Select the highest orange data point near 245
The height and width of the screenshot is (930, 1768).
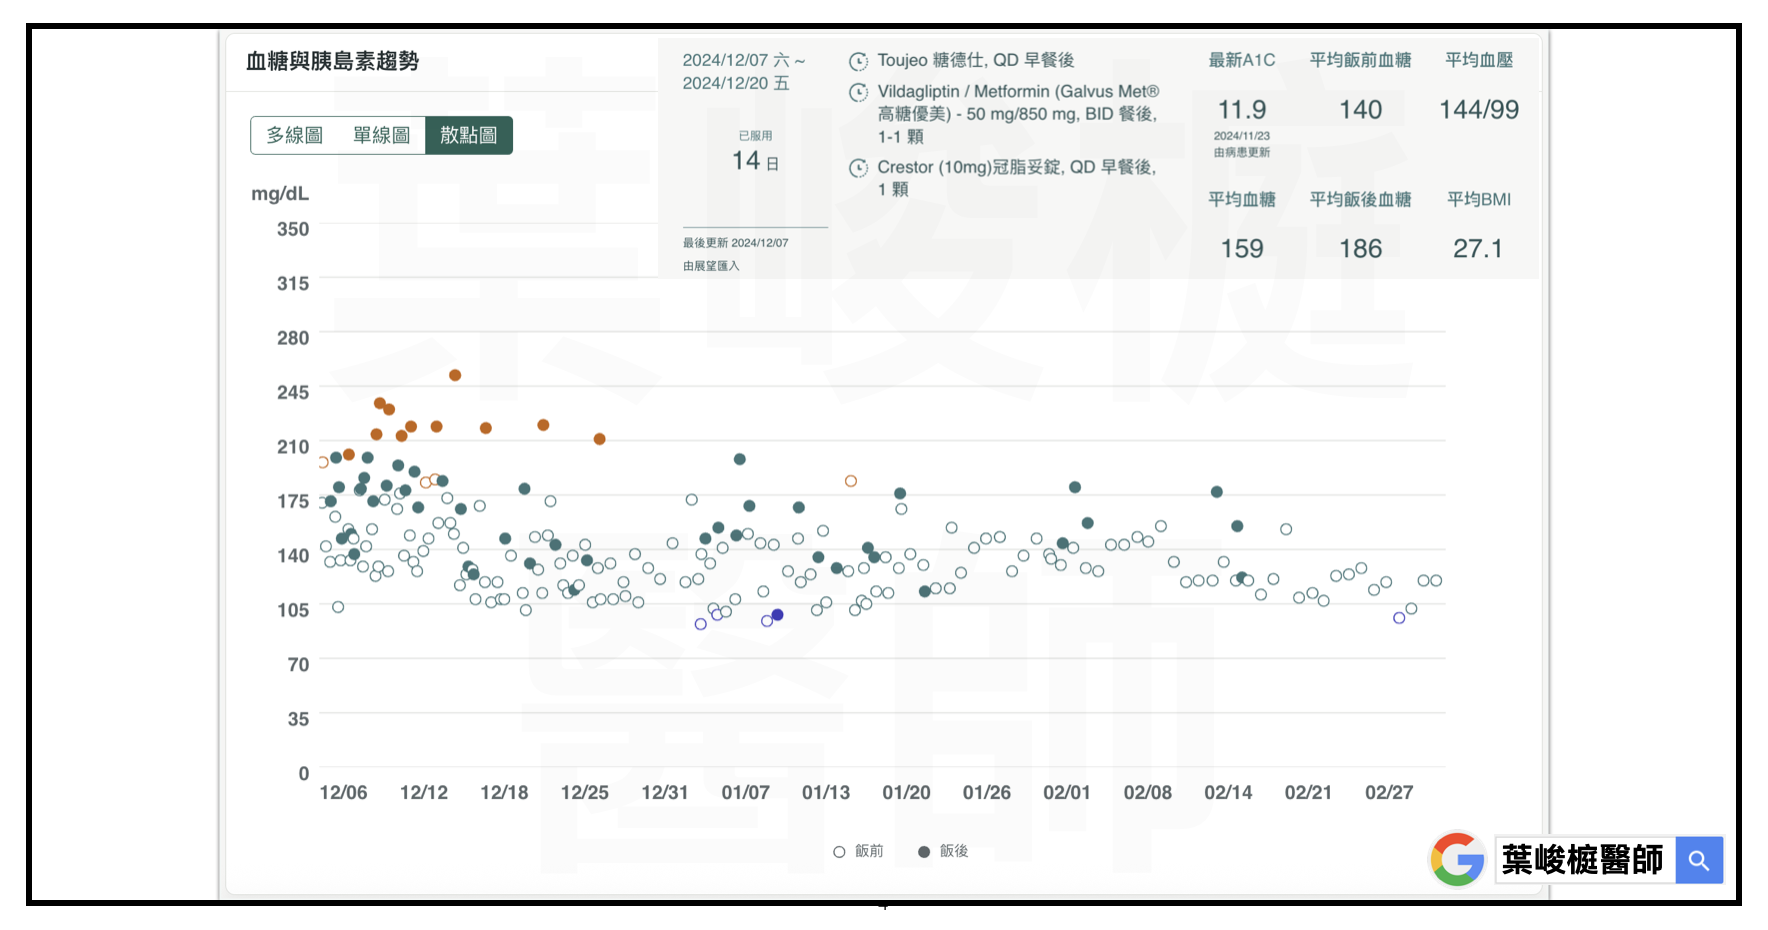click(x=455, y=375)
